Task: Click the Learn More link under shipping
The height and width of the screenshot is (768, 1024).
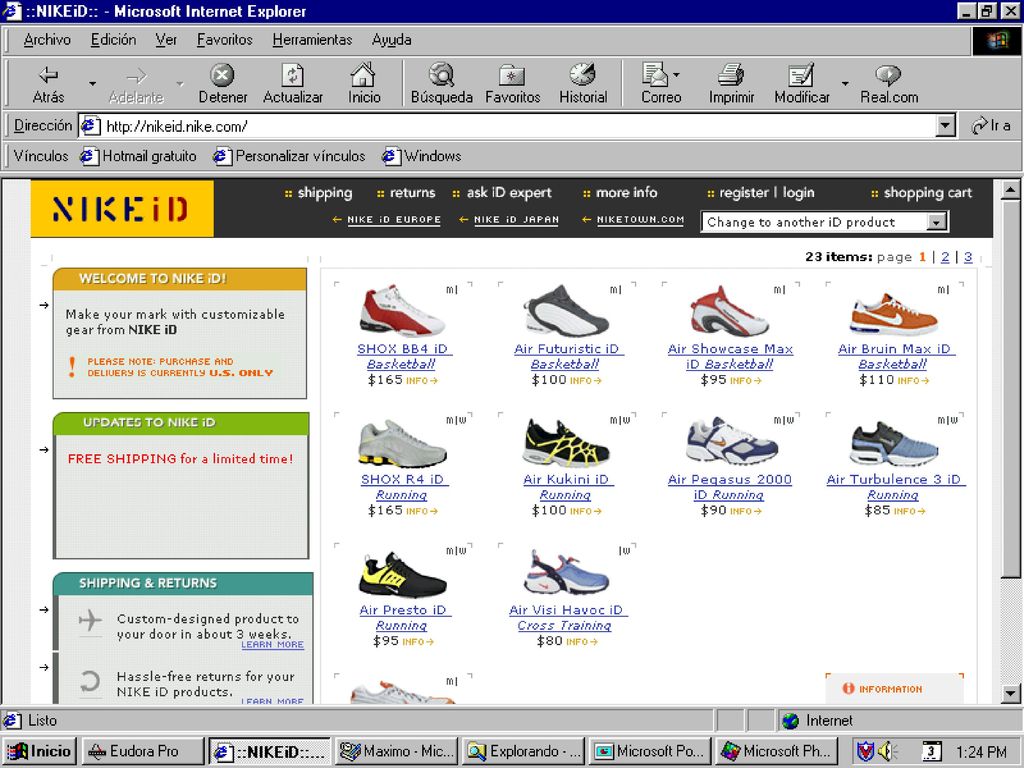Action: [x=272, y=645]
